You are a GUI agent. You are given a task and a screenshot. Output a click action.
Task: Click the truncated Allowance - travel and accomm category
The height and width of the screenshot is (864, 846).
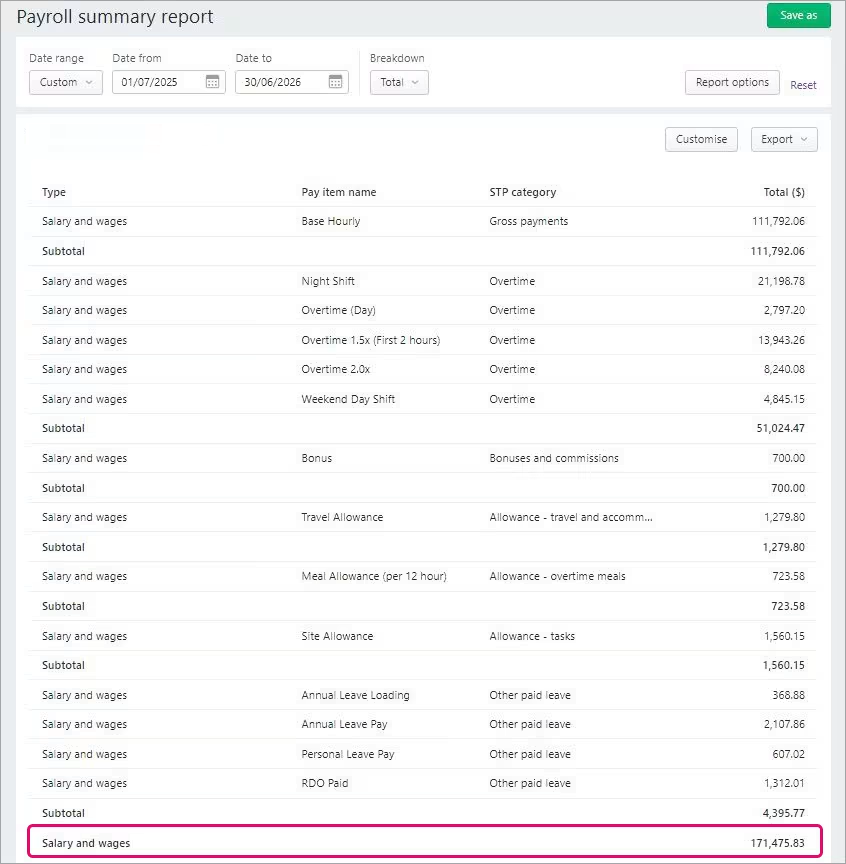pos(570,517)
